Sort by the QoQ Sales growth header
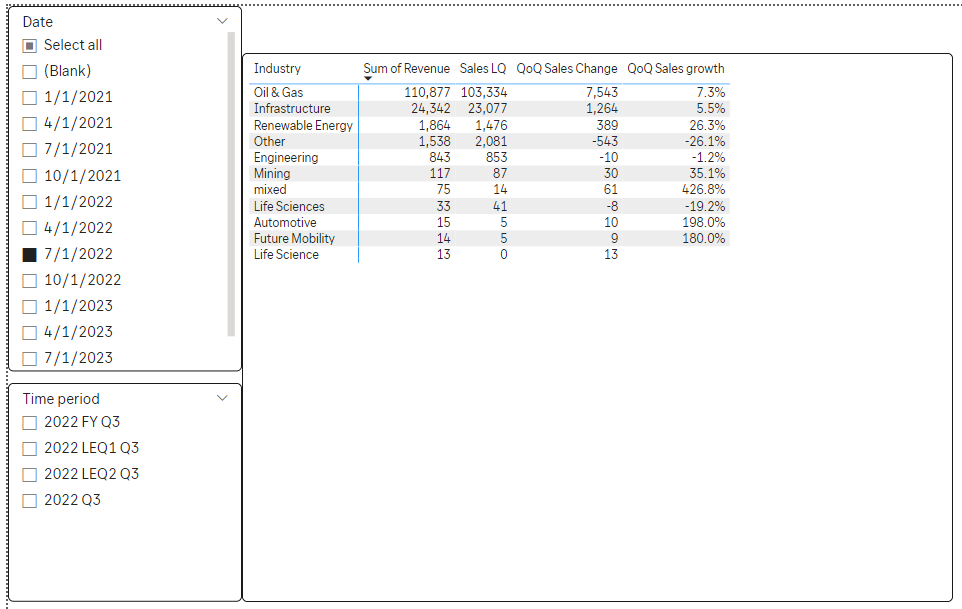 point(675,69)
